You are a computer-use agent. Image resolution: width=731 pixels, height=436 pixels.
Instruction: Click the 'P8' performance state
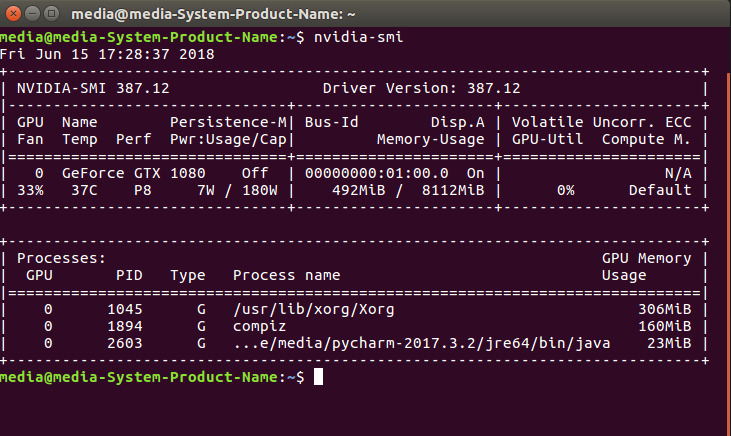point(143,190)
